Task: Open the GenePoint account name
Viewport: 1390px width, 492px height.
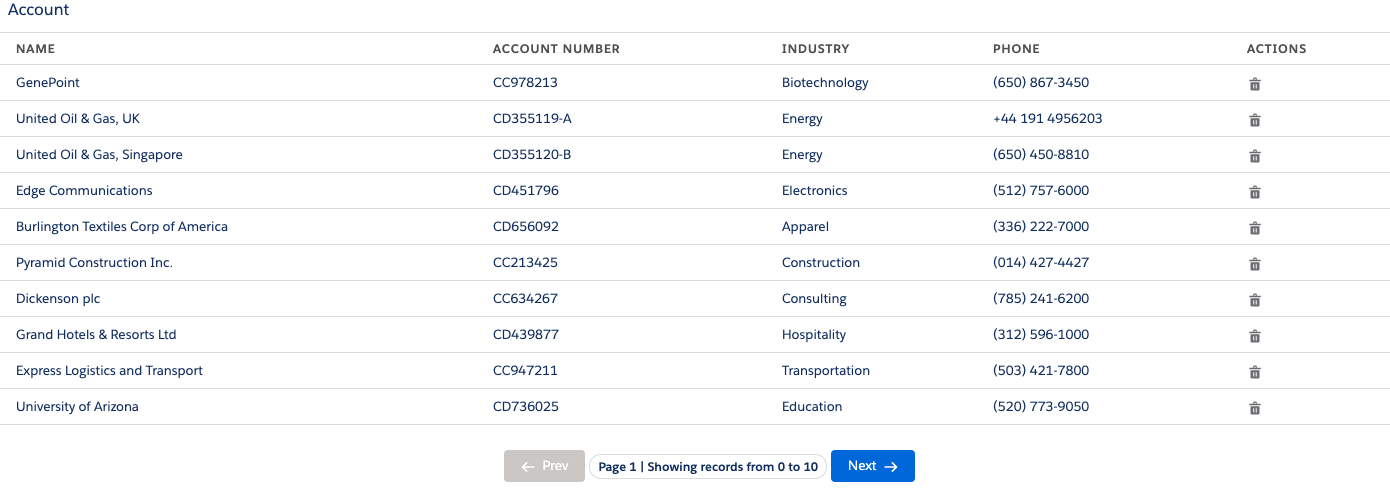Action: pyautogui.click(x=48, y=83)
